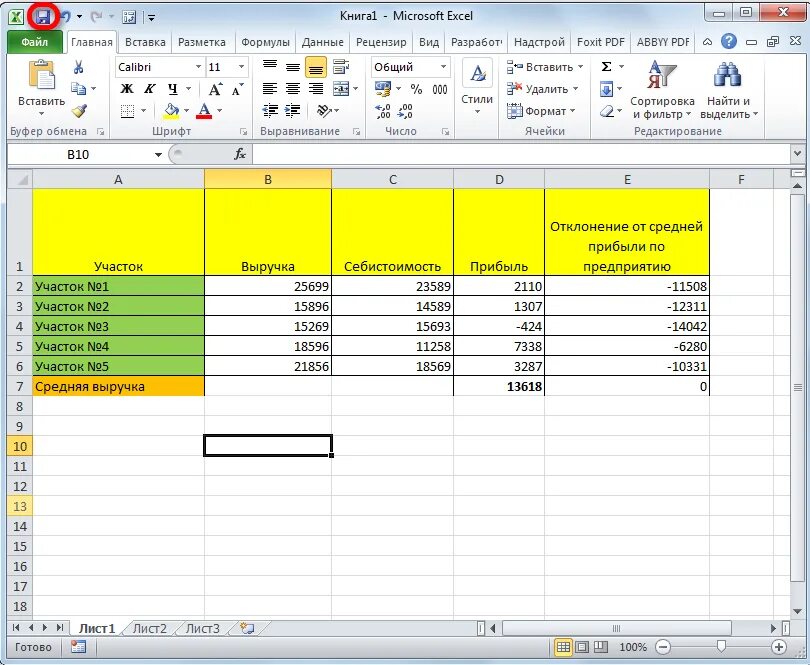Zoom out with the minus button

point(663,646)
